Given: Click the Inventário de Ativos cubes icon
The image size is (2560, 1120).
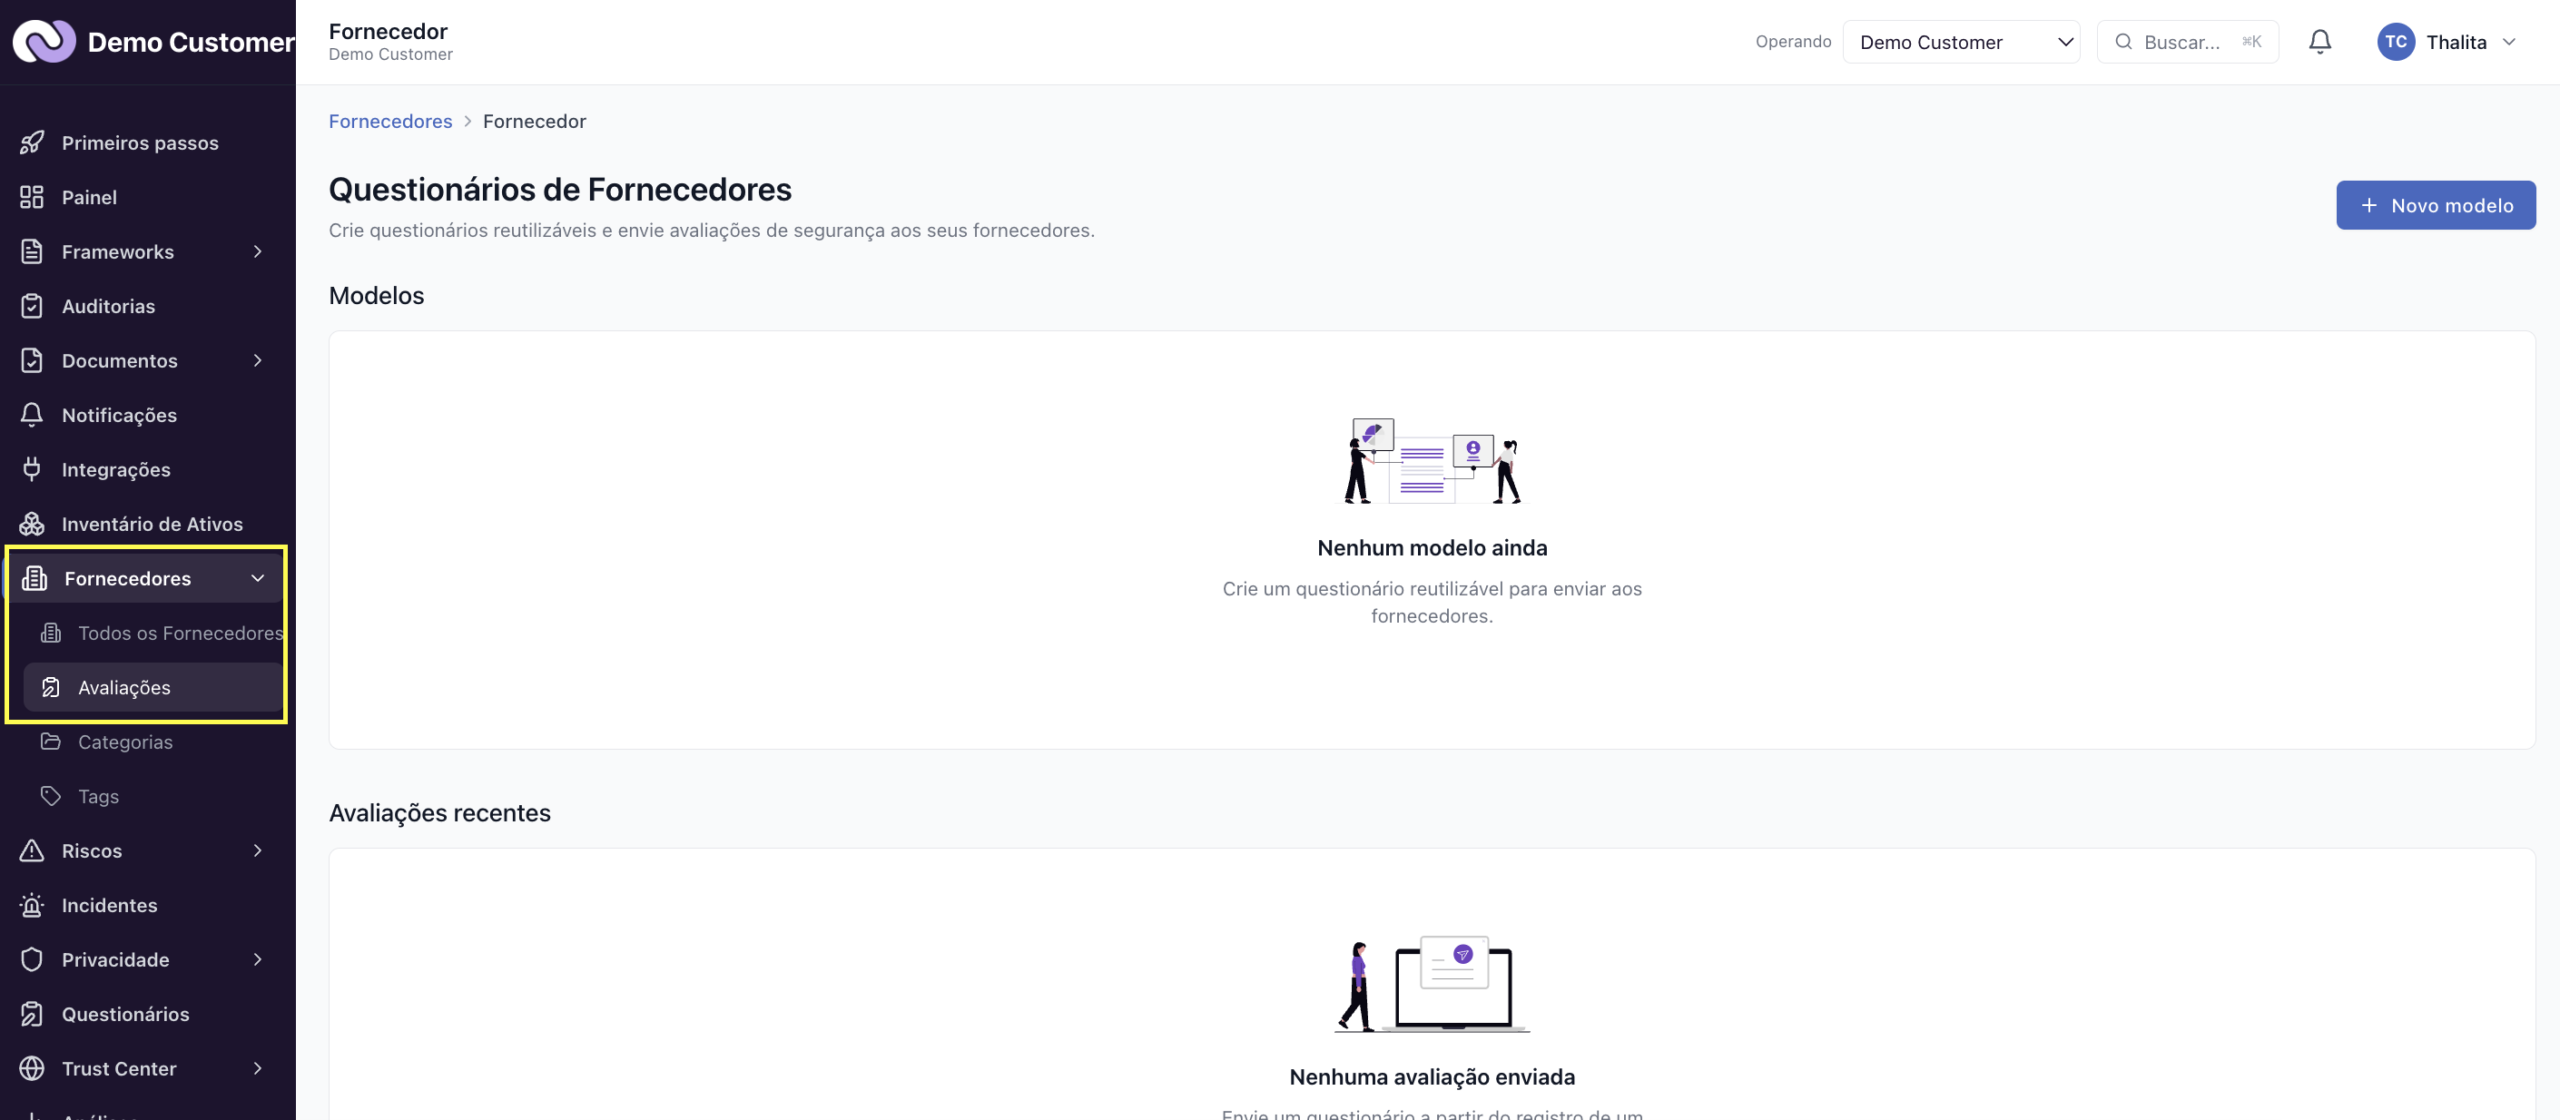Looking at the screenshot, I should click(x=32, y=524).
